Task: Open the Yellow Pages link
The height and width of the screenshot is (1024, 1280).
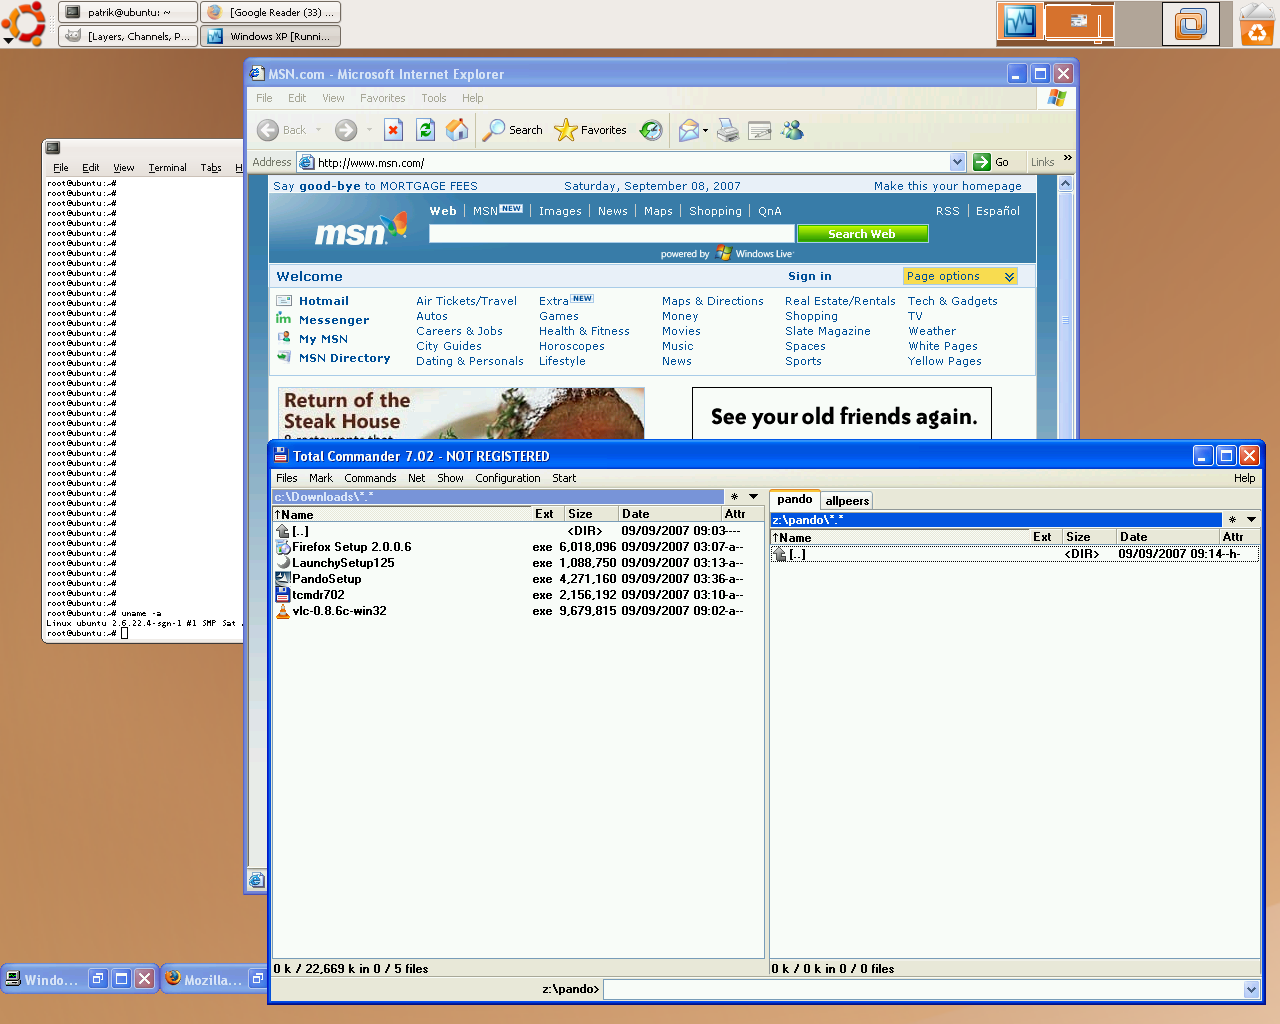Action: (944, 361)
